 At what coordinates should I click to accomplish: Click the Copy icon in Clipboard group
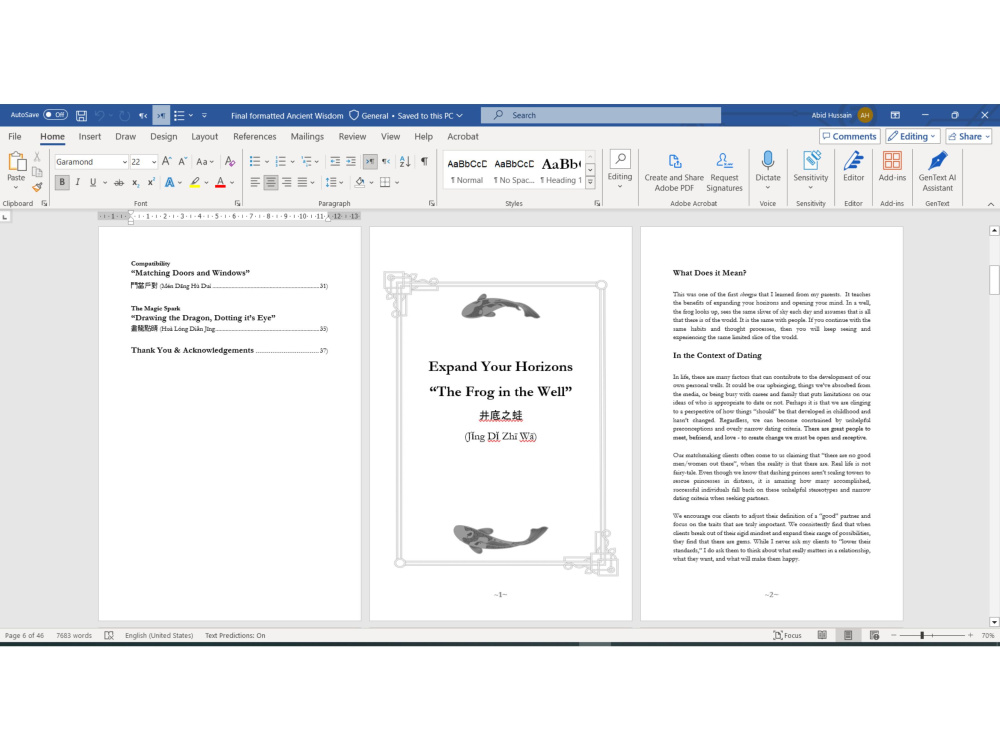[x=37, y=172]
